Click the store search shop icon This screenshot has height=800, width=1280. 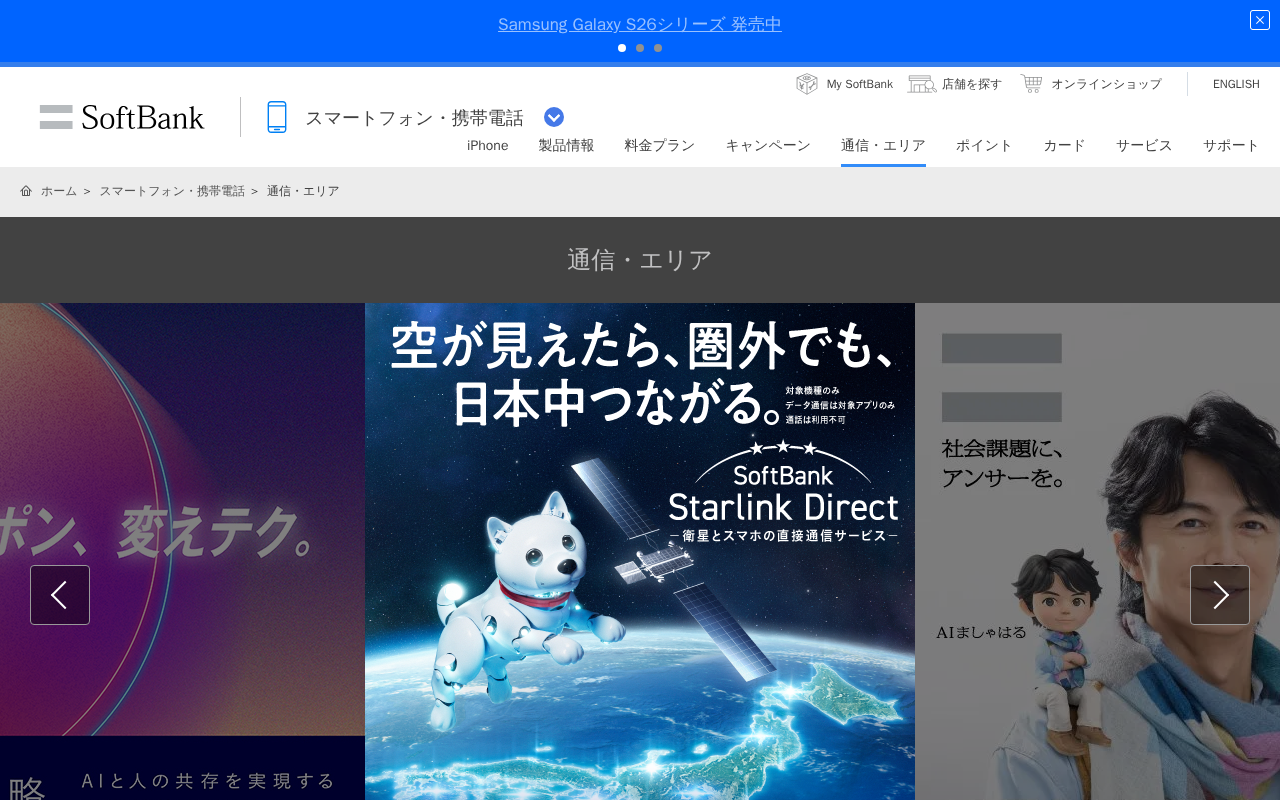click(921, 84)
